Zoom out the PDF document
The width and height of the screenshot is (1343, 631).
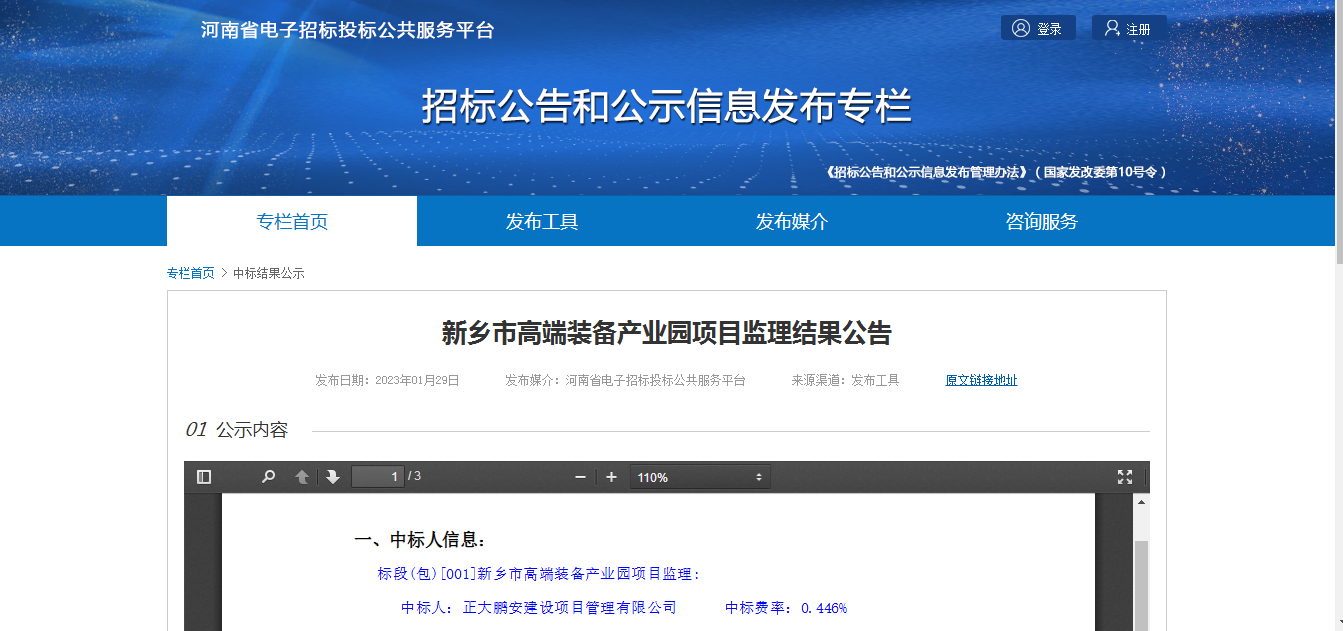coord(580,477)
